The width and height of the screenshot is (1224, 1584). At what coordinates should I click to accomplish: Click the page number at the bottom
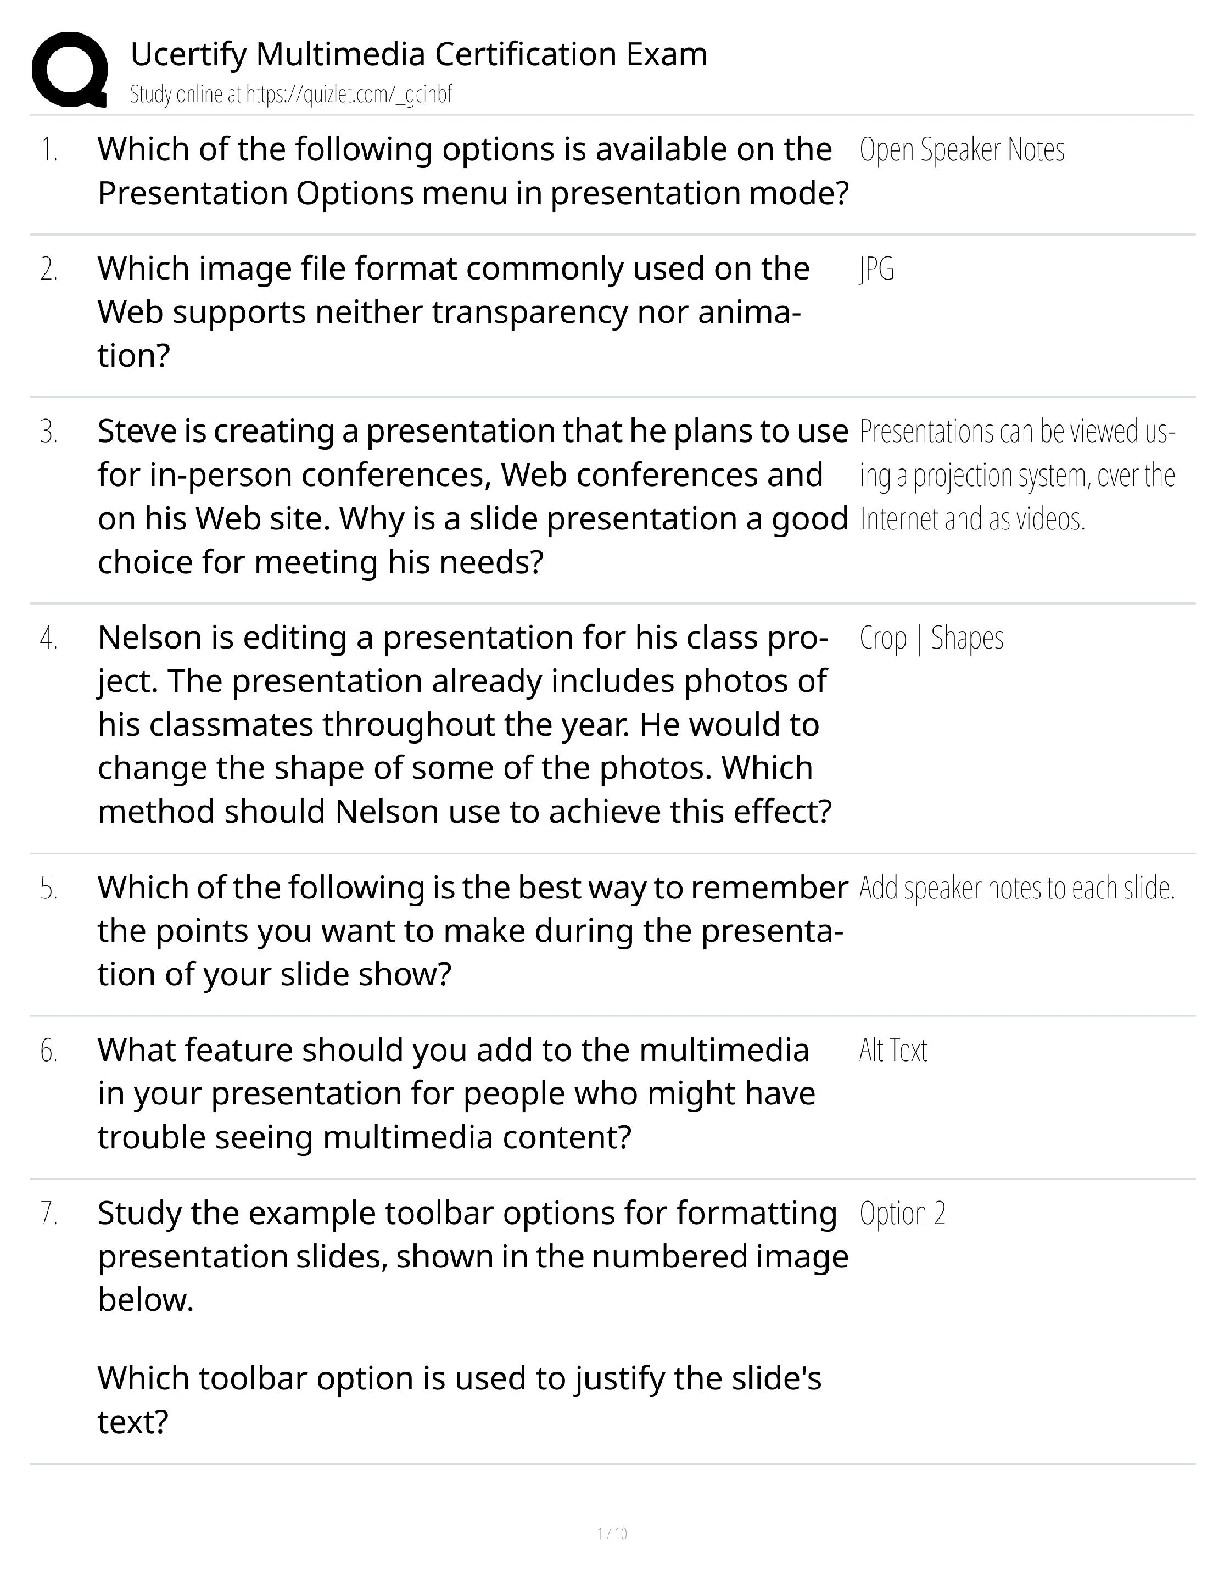click(611, 1533)
